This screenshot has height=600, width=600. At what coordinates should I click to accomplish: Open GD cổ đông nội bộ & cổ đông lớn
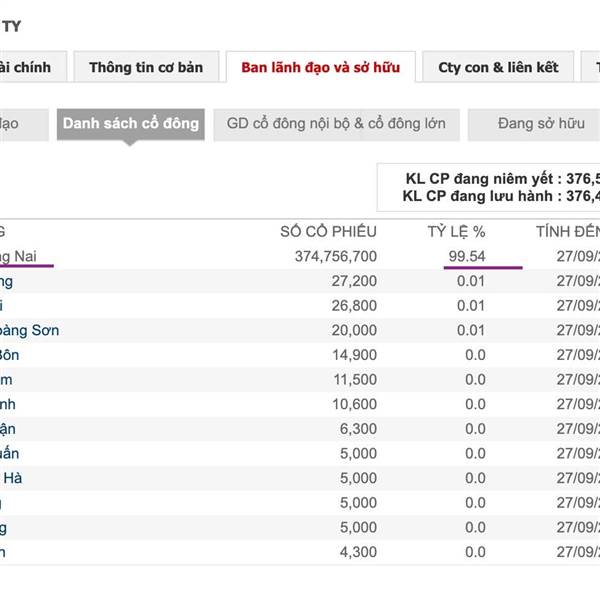[336, 124]
